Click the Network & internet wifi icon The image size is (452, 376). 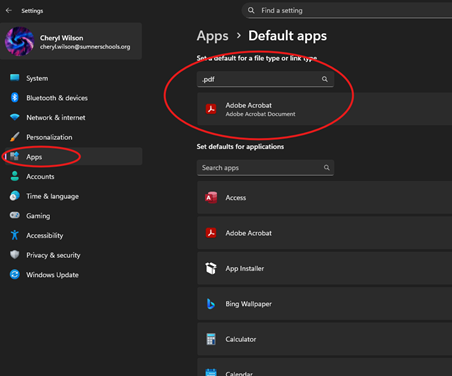[x=15, y=117]
